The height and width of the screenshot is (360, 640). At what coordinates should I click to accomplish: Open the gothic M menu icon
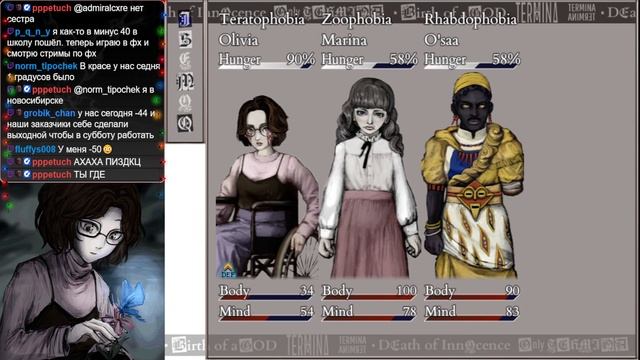click(185, 81)
